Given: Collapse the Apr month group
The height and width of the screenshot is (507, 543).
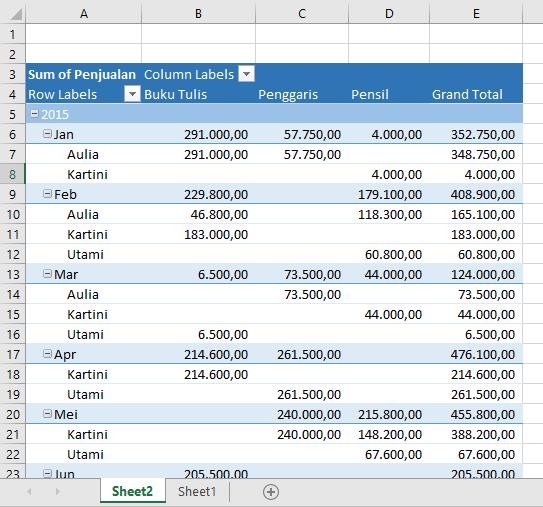Looking at the screenshot, I should 47,354.
